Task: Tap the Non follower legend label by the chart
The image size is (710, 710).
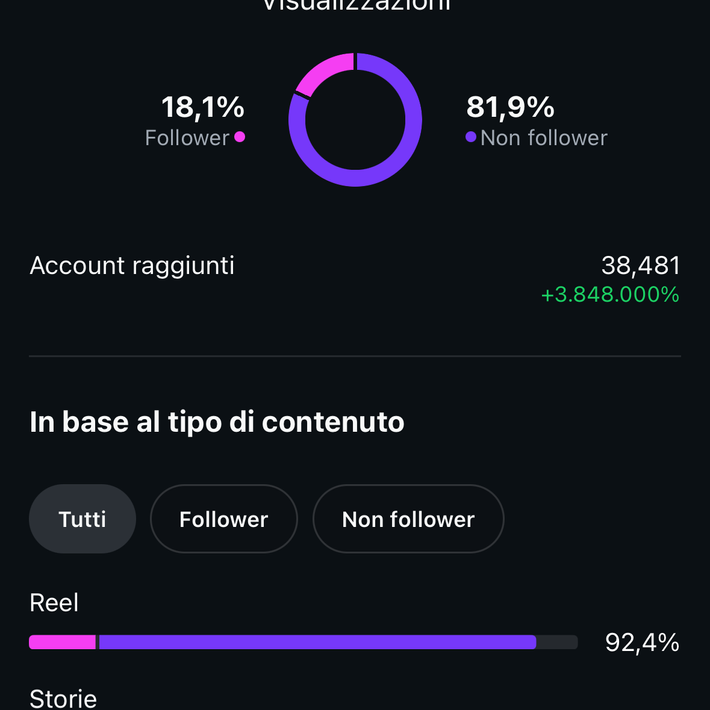Action: (x=543, y=138)
